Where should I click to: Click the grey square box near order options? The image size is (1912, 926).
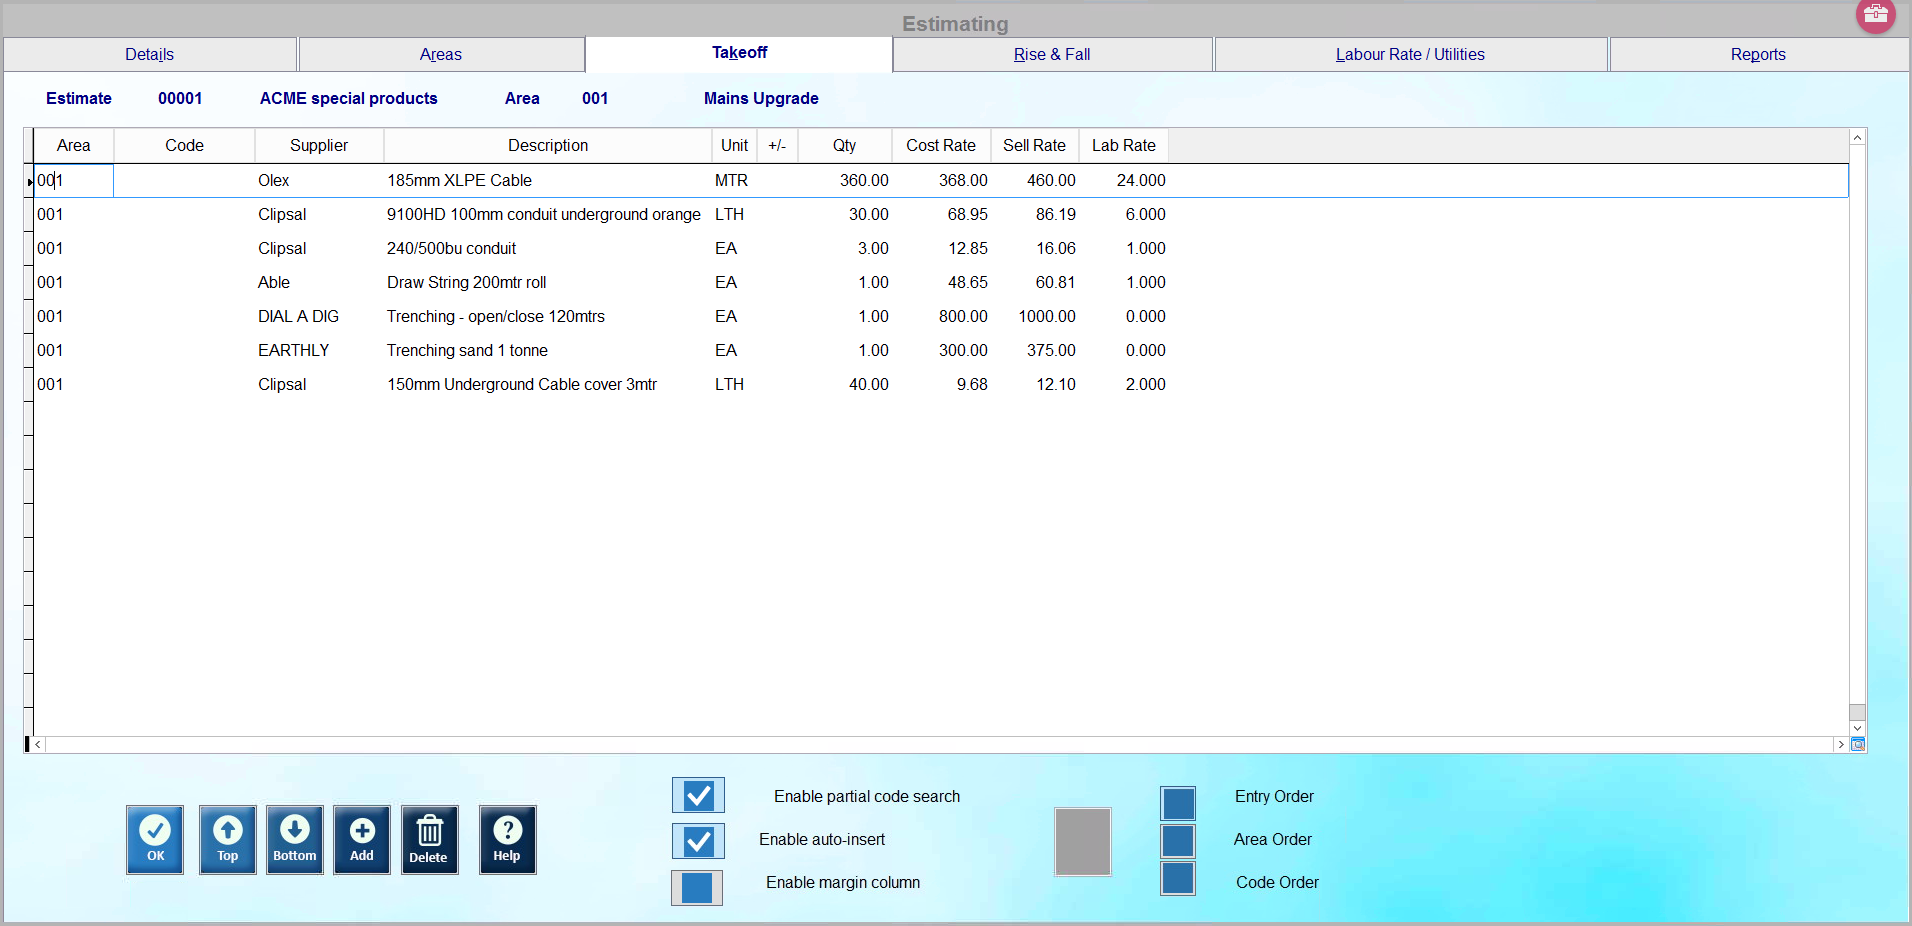point(1083,842)
